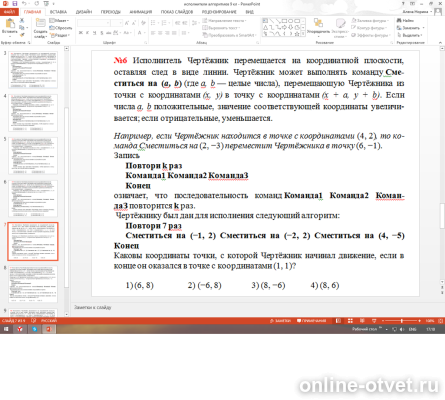Expand the shapes gallery with the More arrow
The width and height of the screenshot is (445, 400).
tap(303, 34)
